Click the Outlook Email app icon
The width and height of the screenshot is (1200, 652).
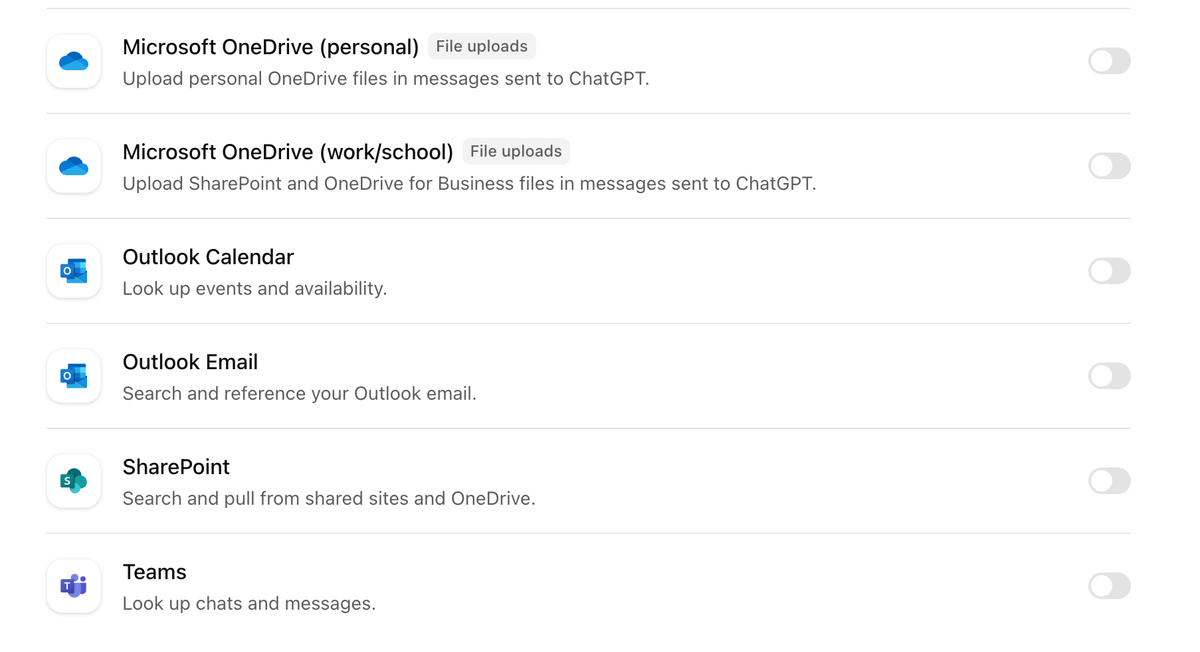tap(74, 376)
